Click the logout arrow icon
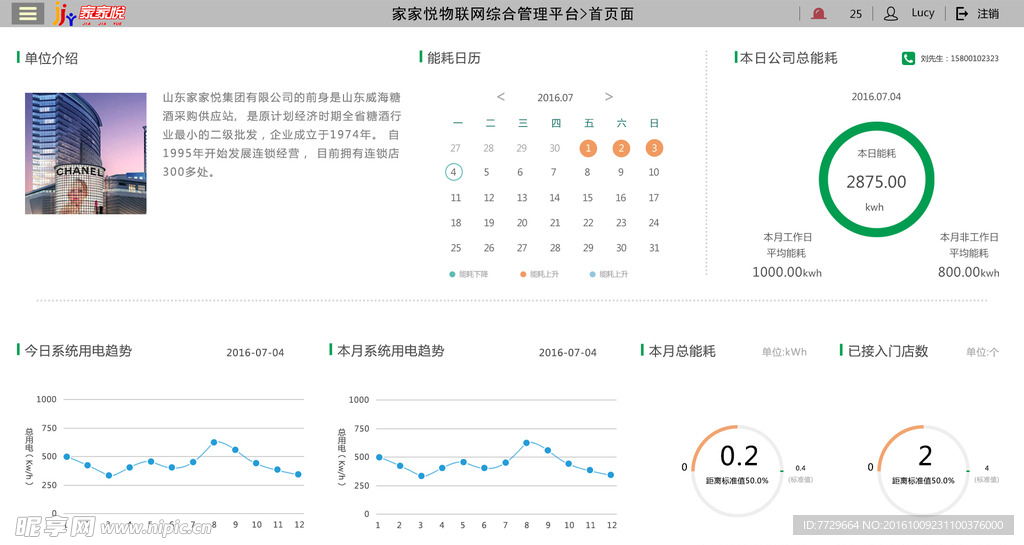 [962, 13]
